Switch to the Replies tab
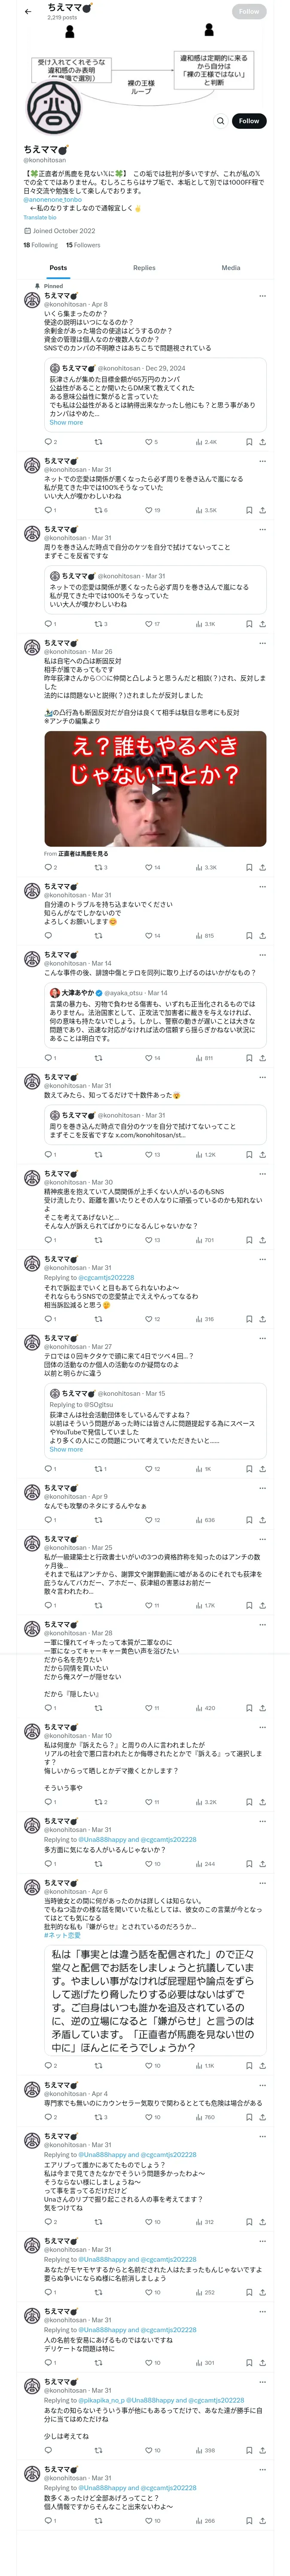 (144, 268)
